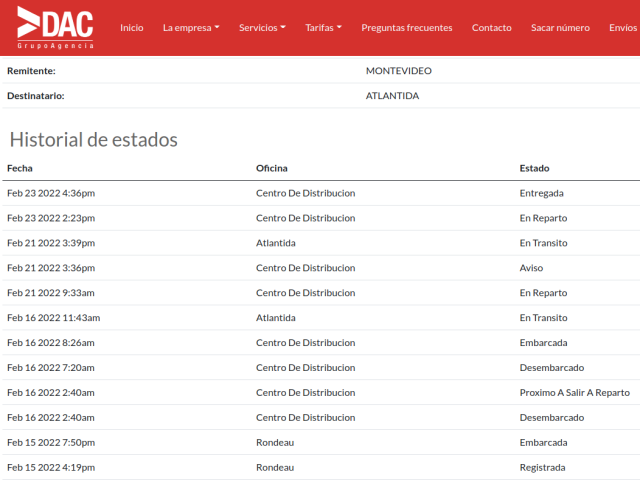
Task: Select Desembarcado status at 7:20am row
Action: tap(551, 367)
